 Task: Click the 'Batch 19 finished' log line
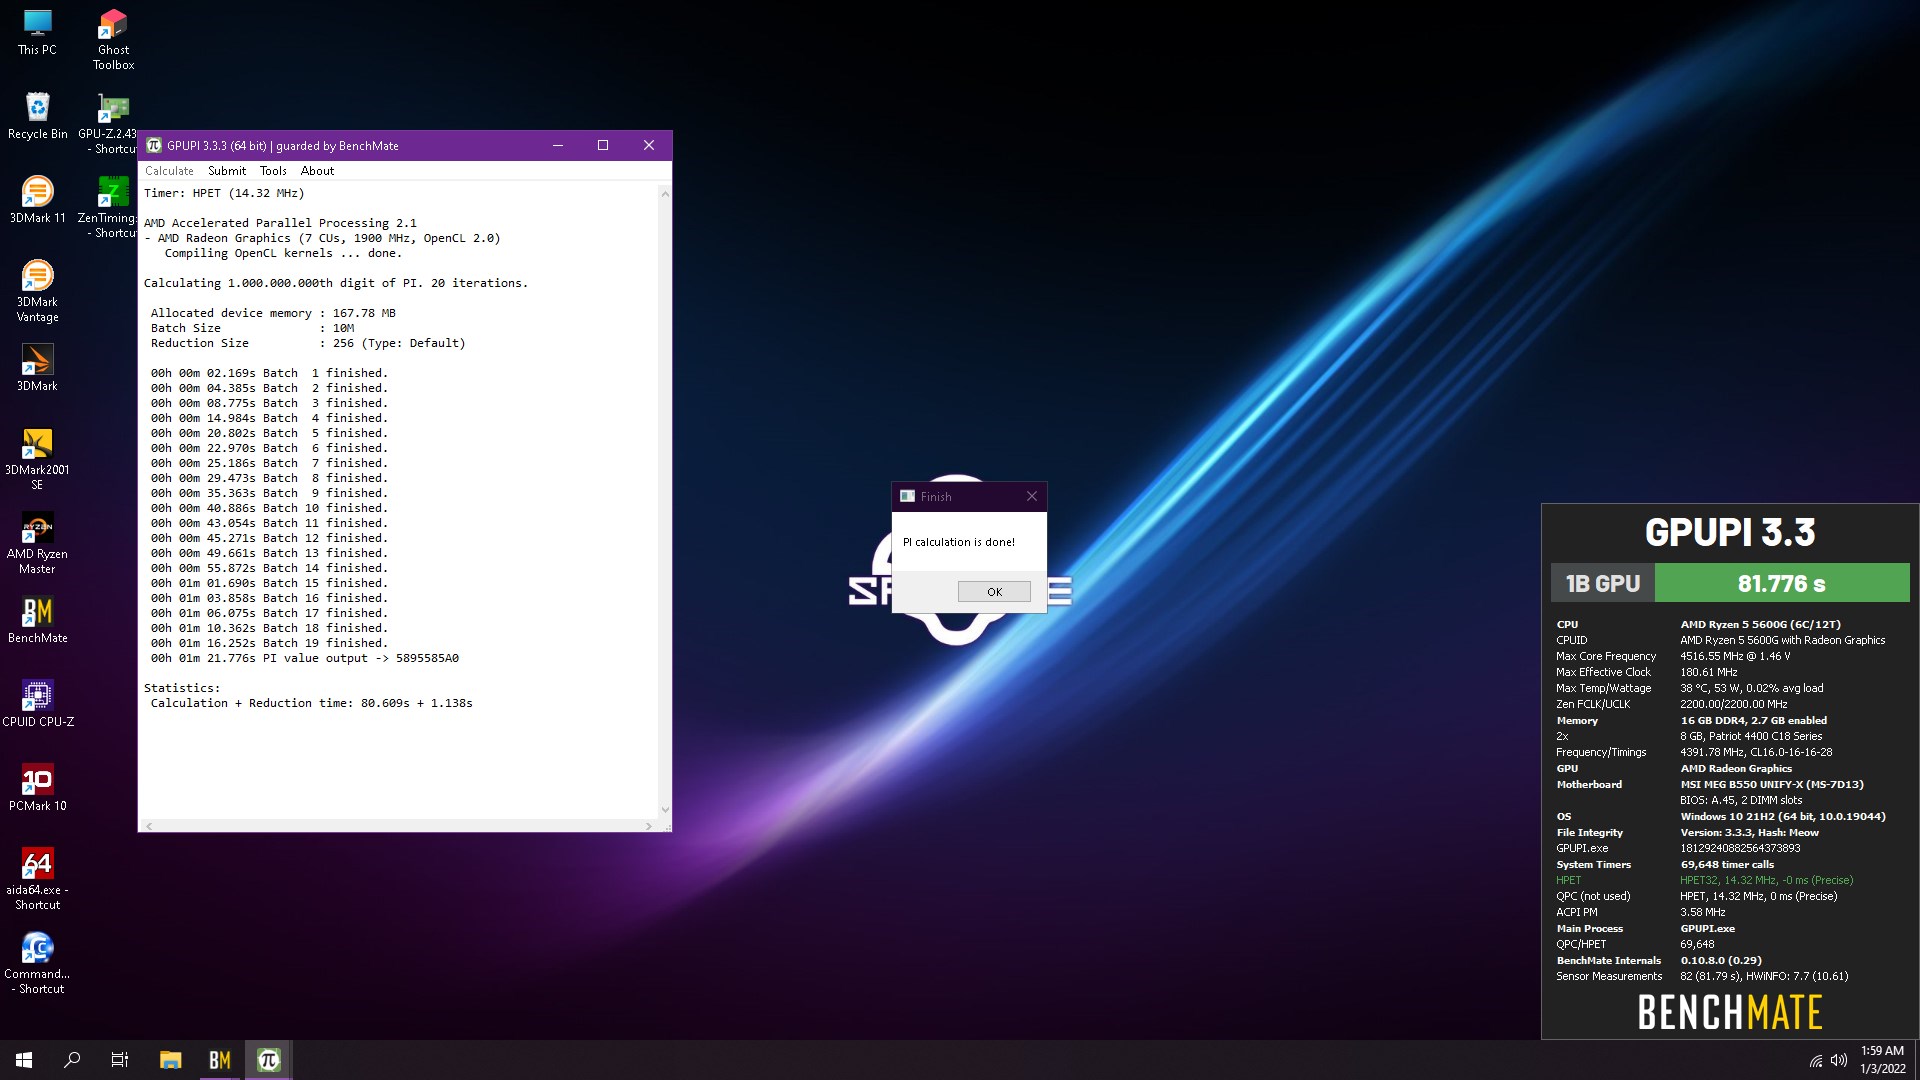coord(269,643)
